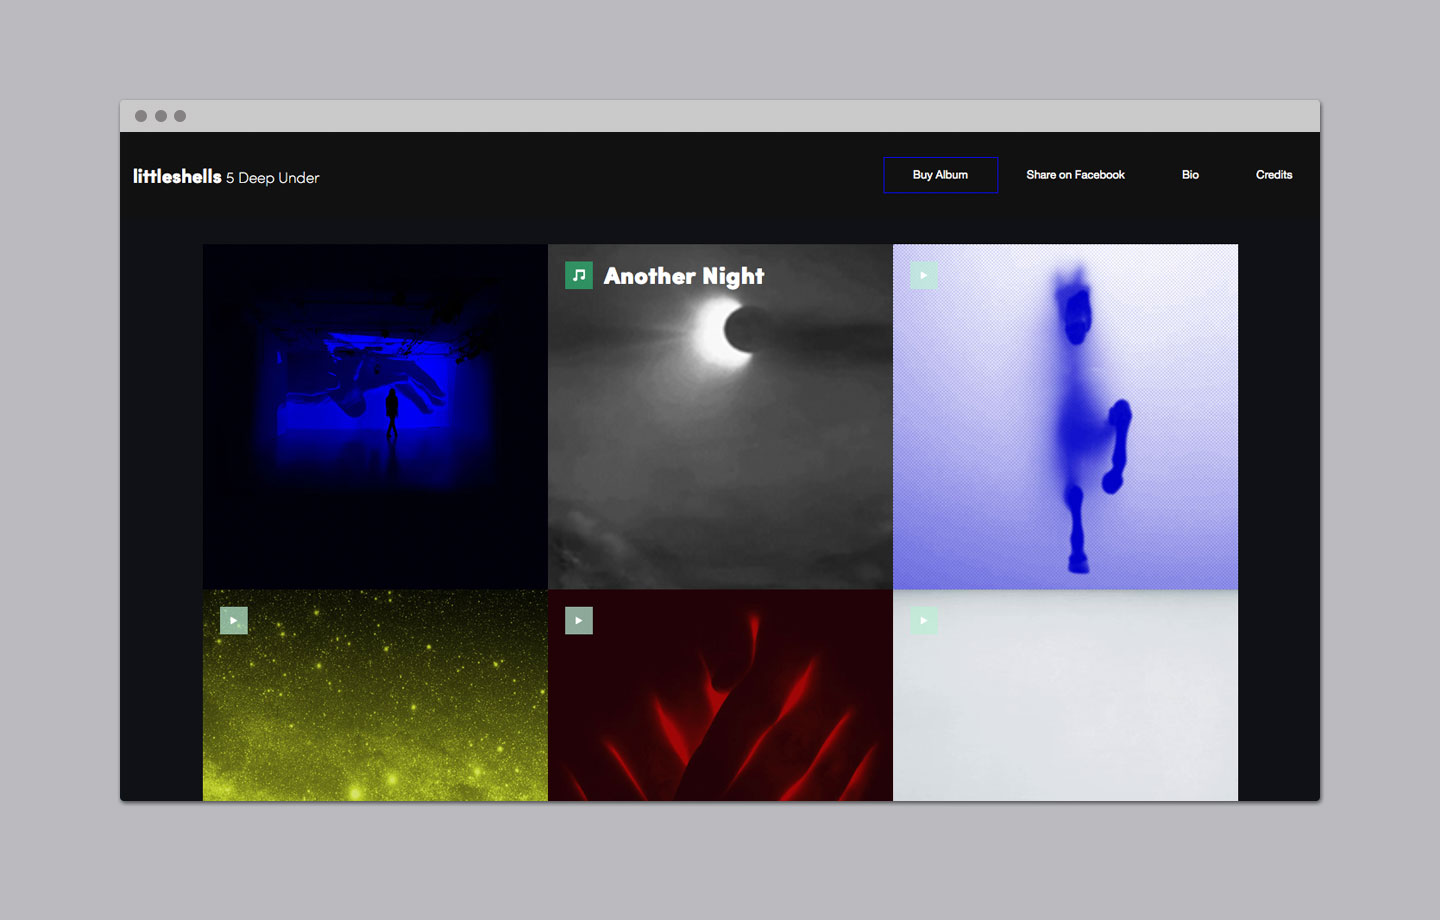Start the track on the pale white tile
This screenshot has width=1440, height=920.
pos(924,621)
